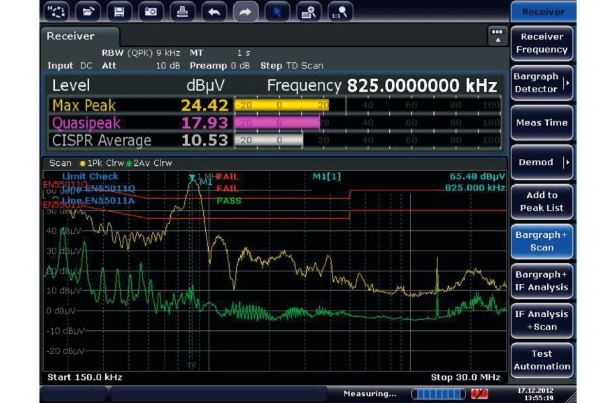Reset zoom with the 1:1 magnifier icon
The height and width of the screenshot is (403, 596).
(340, 12)
